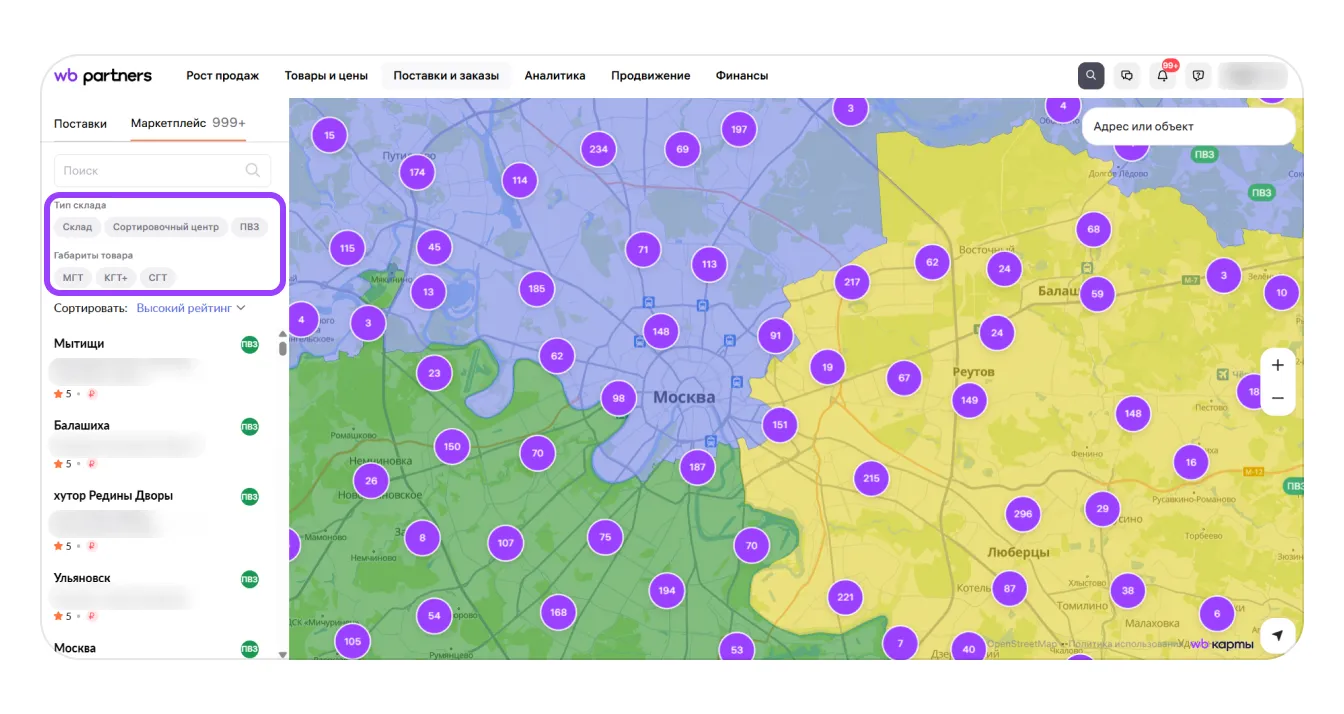Zoom in the map with plus button

point(1278,365)
